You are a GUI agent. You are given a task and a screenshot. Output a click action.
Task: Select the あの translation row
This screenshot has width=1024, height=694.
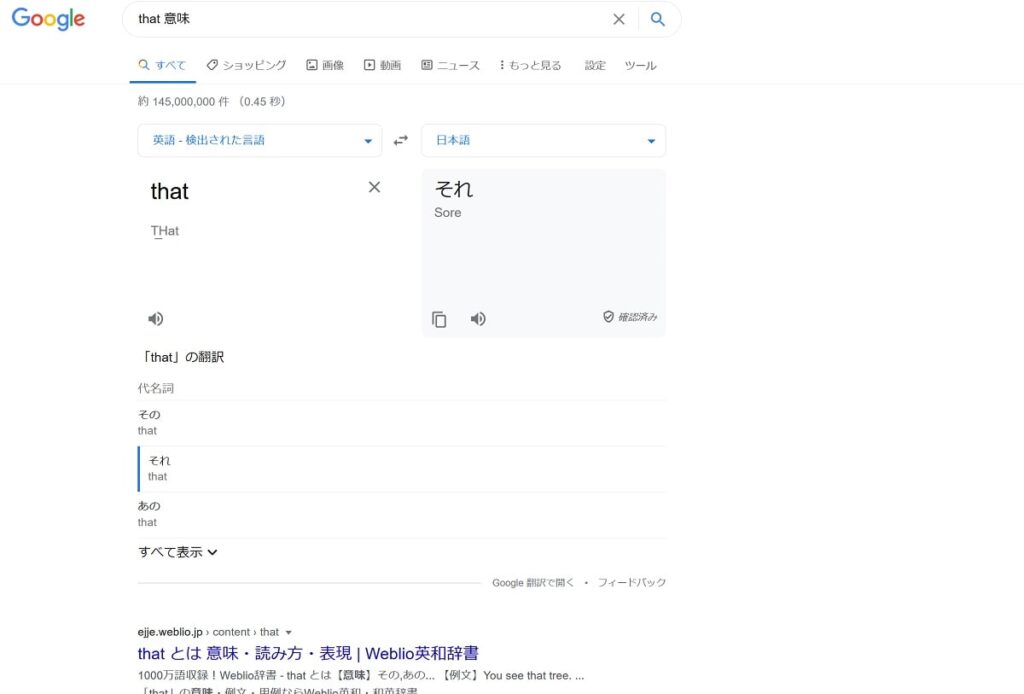(x=402, y=514)
